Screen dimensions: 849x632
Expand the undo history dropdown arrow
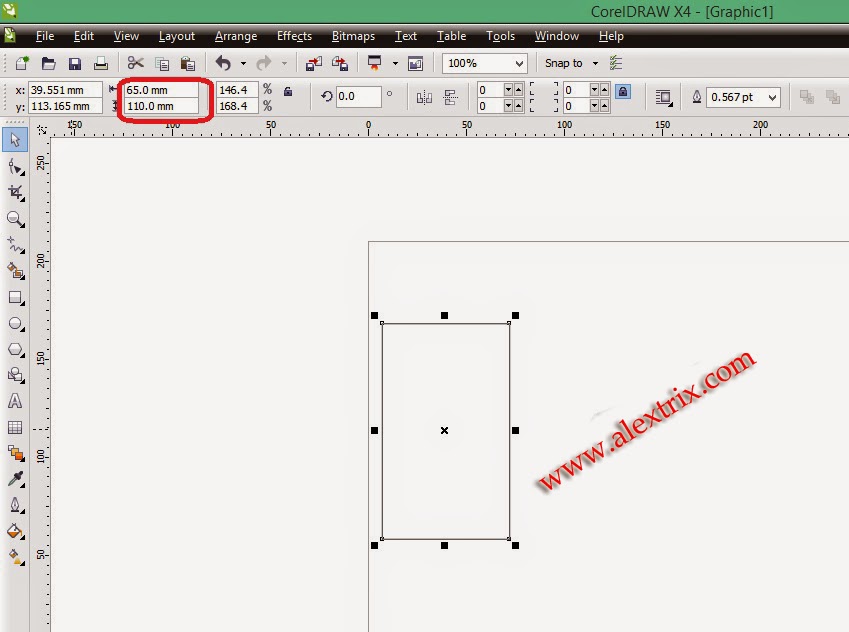coord(243,63)
